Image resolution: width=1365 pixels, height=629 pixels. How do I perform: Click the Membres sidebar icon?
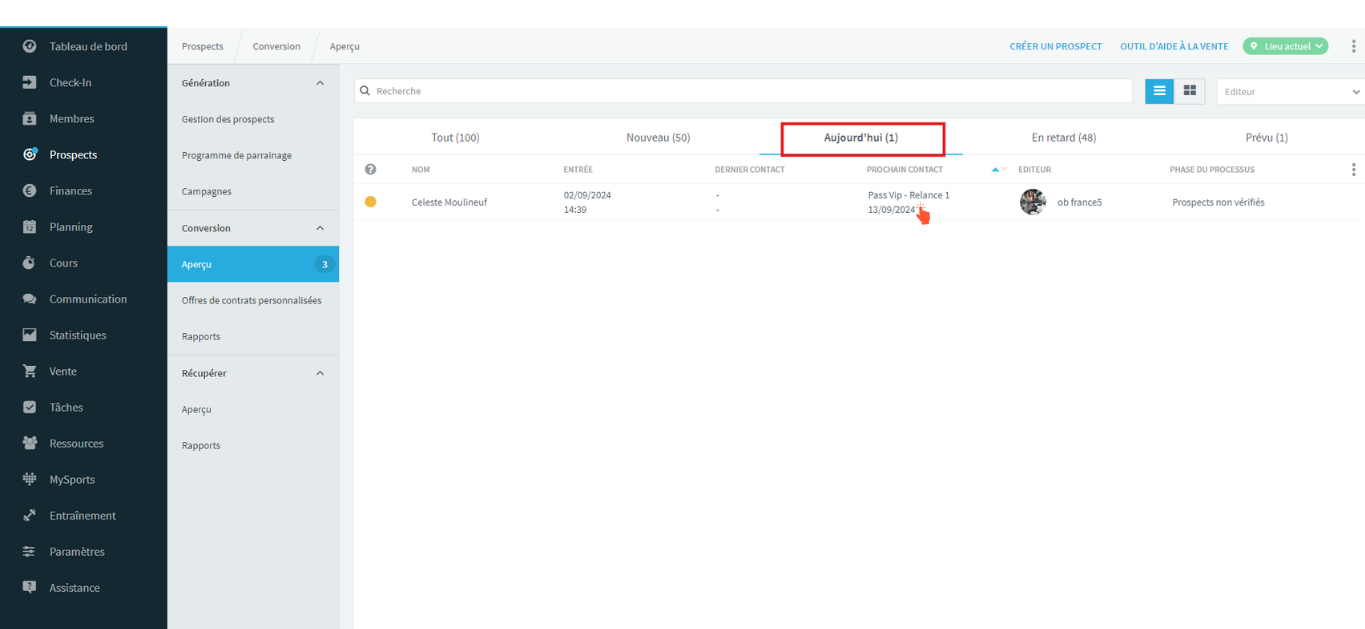tap(30, 118)
